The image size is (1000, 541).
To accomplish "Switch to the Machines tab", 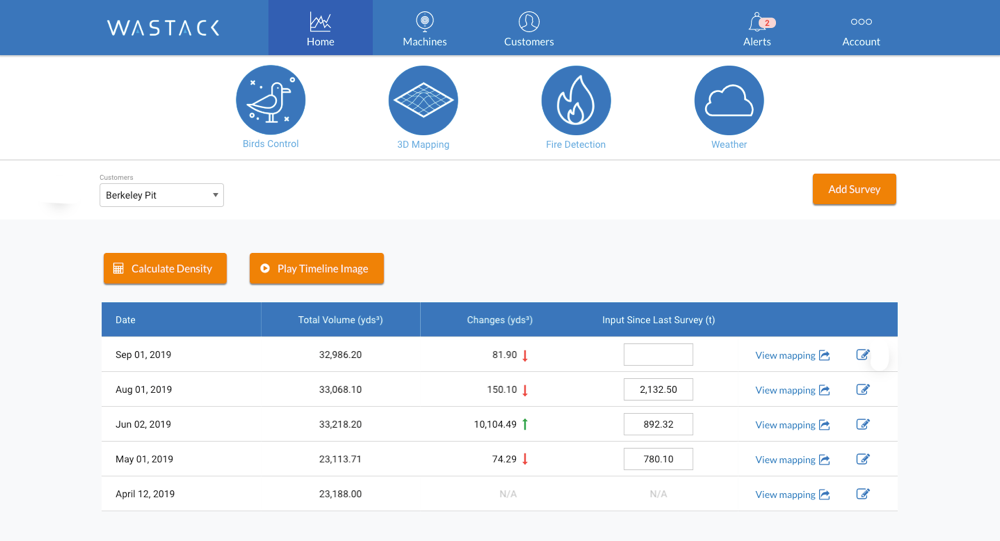I will pyautogui.click(x=425, y=28).
